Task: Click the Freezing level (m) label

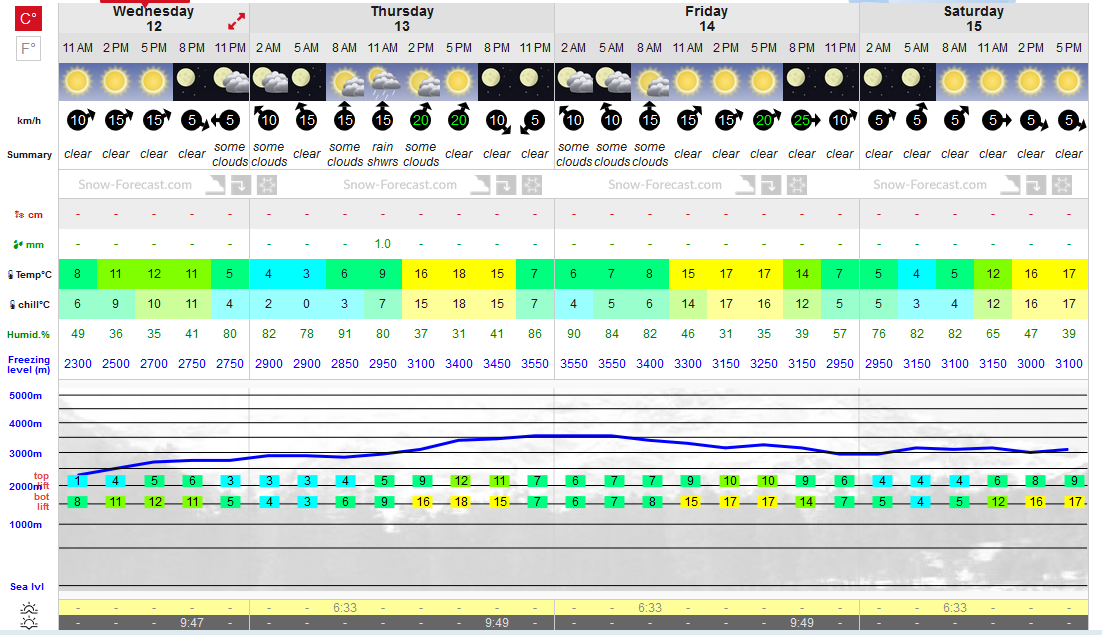Action: point(29,364)
